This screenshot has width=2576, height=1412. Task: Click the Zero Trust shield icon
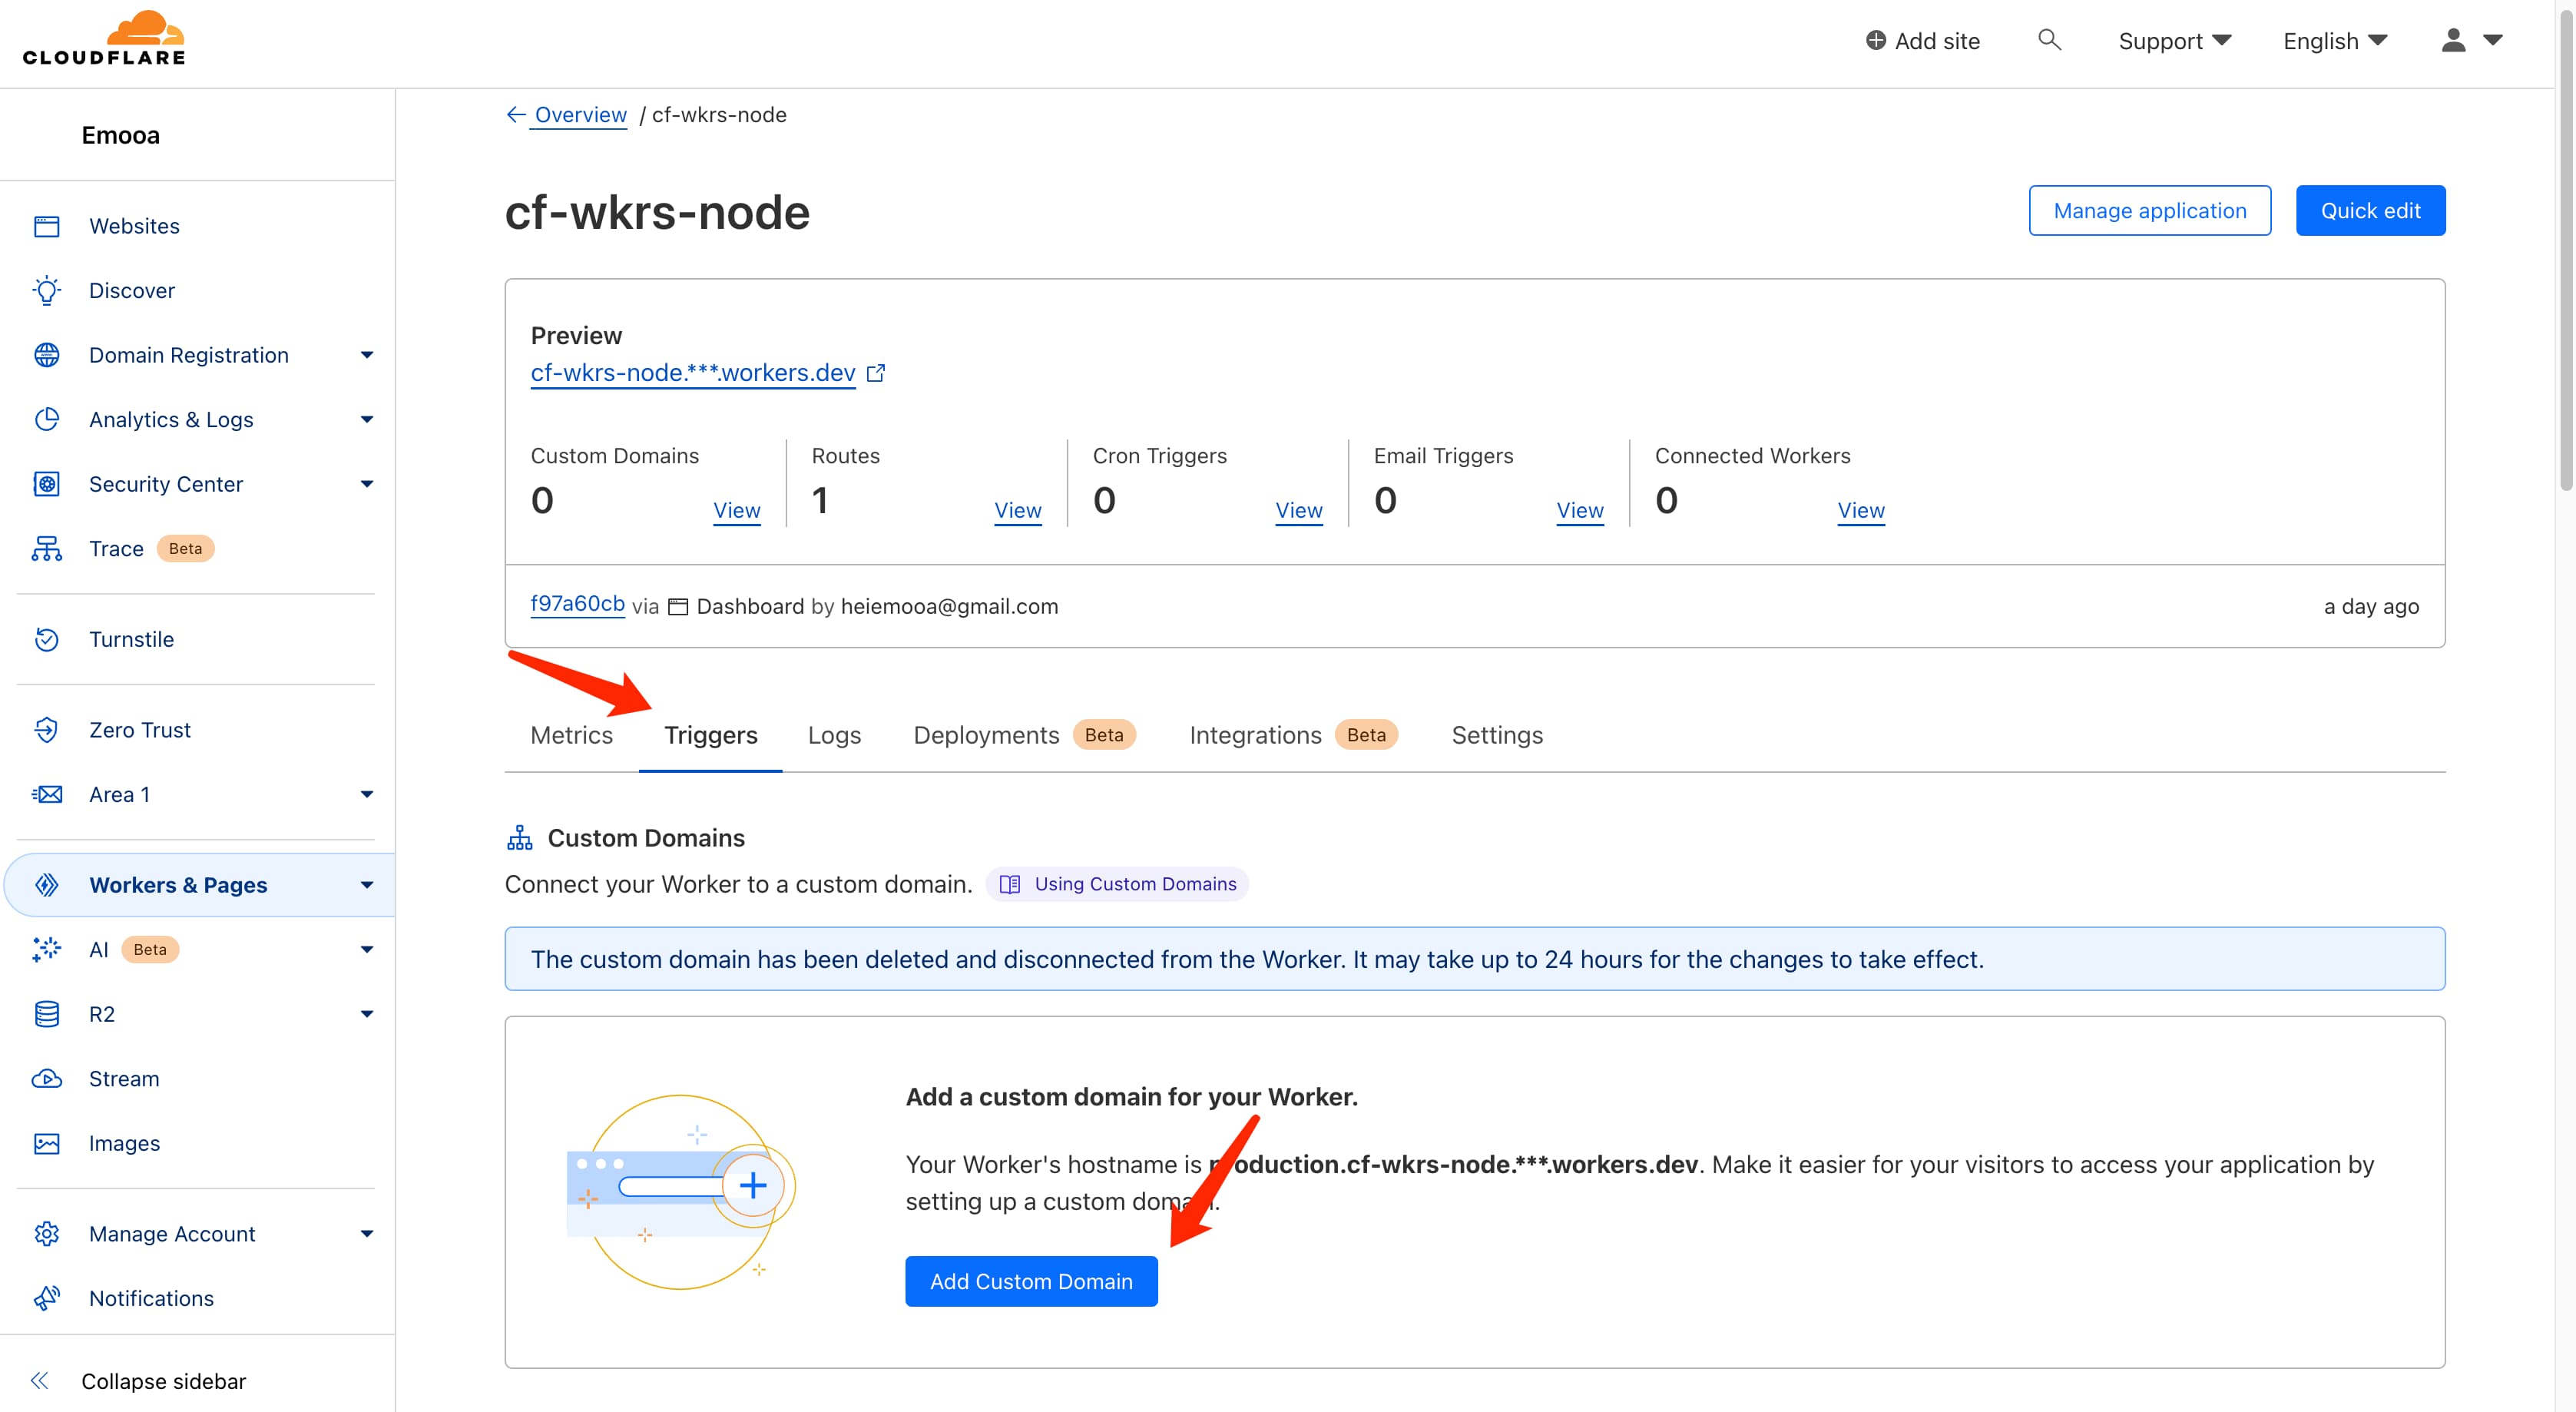[47, 730]
